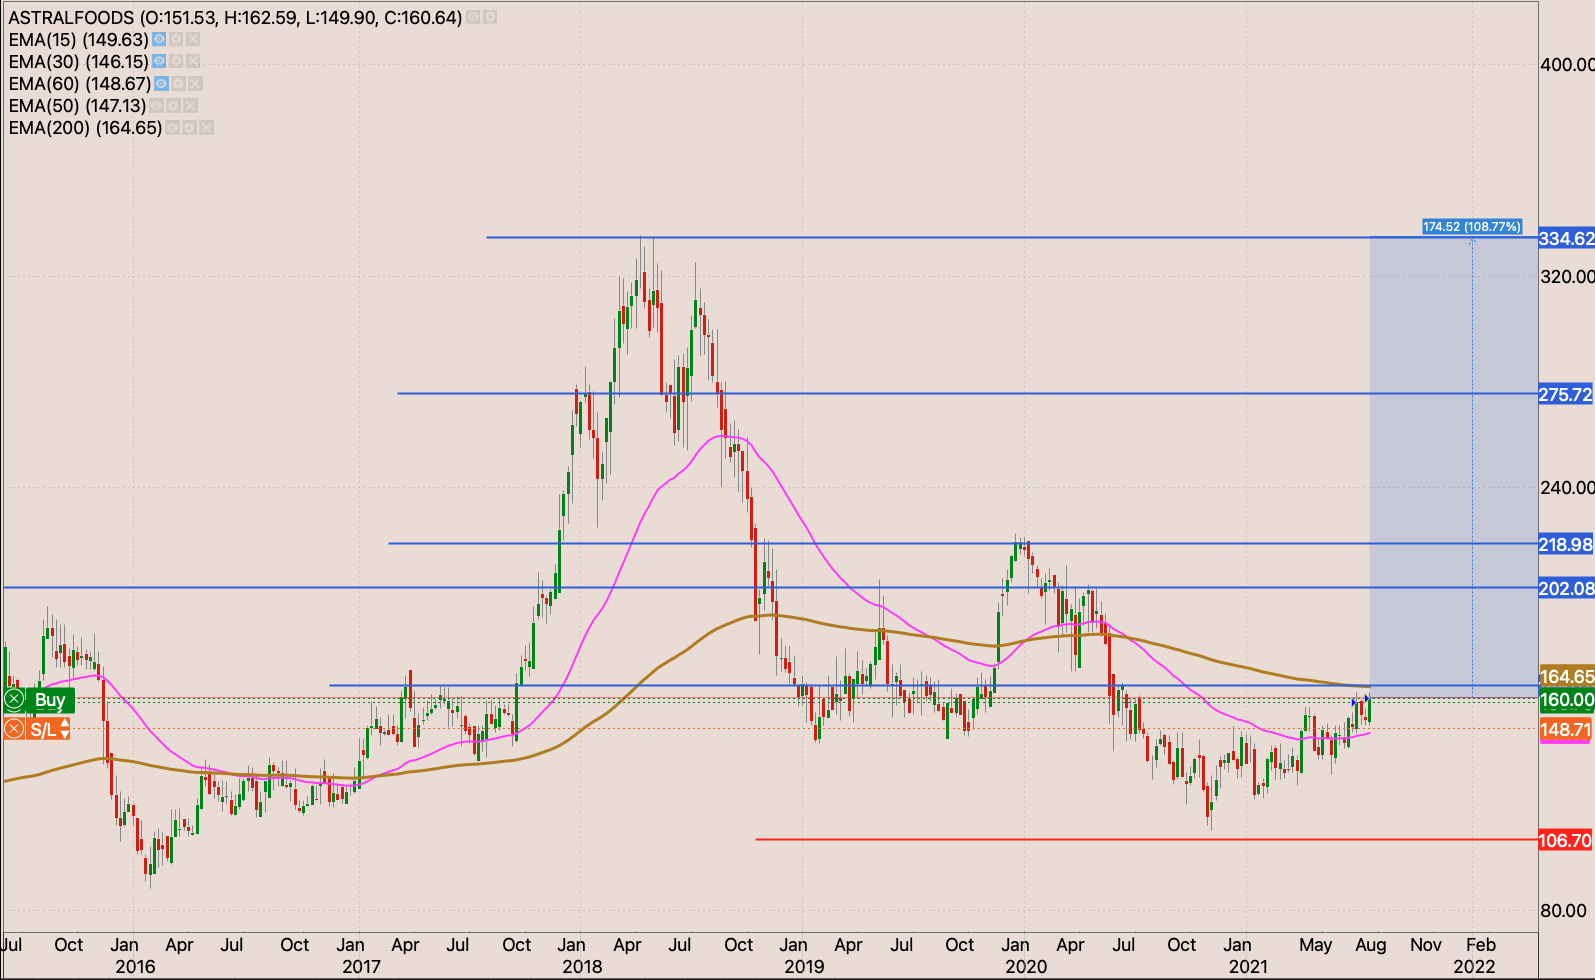Delete the EMA(60) indicator
The height and width of the screenshot is (980, 1595).
point(195,84)
